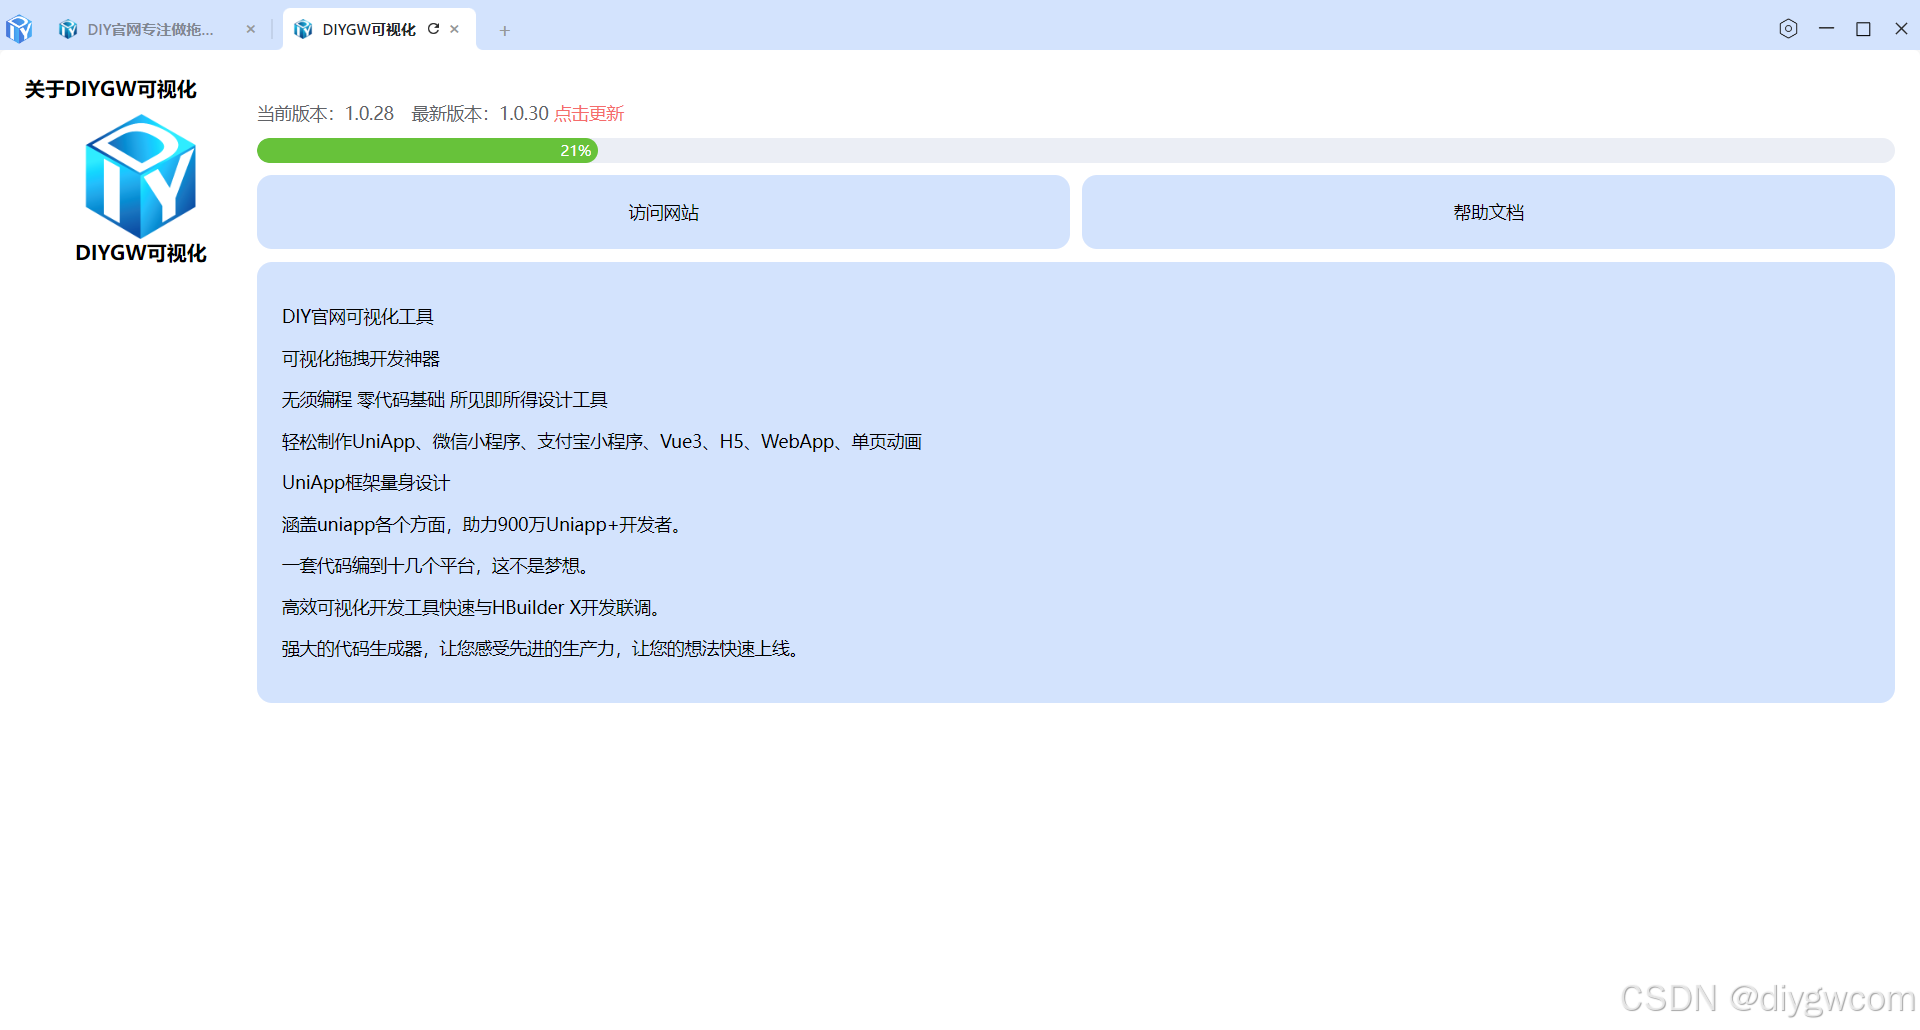Click the DIYGW app logo in title bar
This screenshot has width=1920, height=1030.
tap(19, 29)
